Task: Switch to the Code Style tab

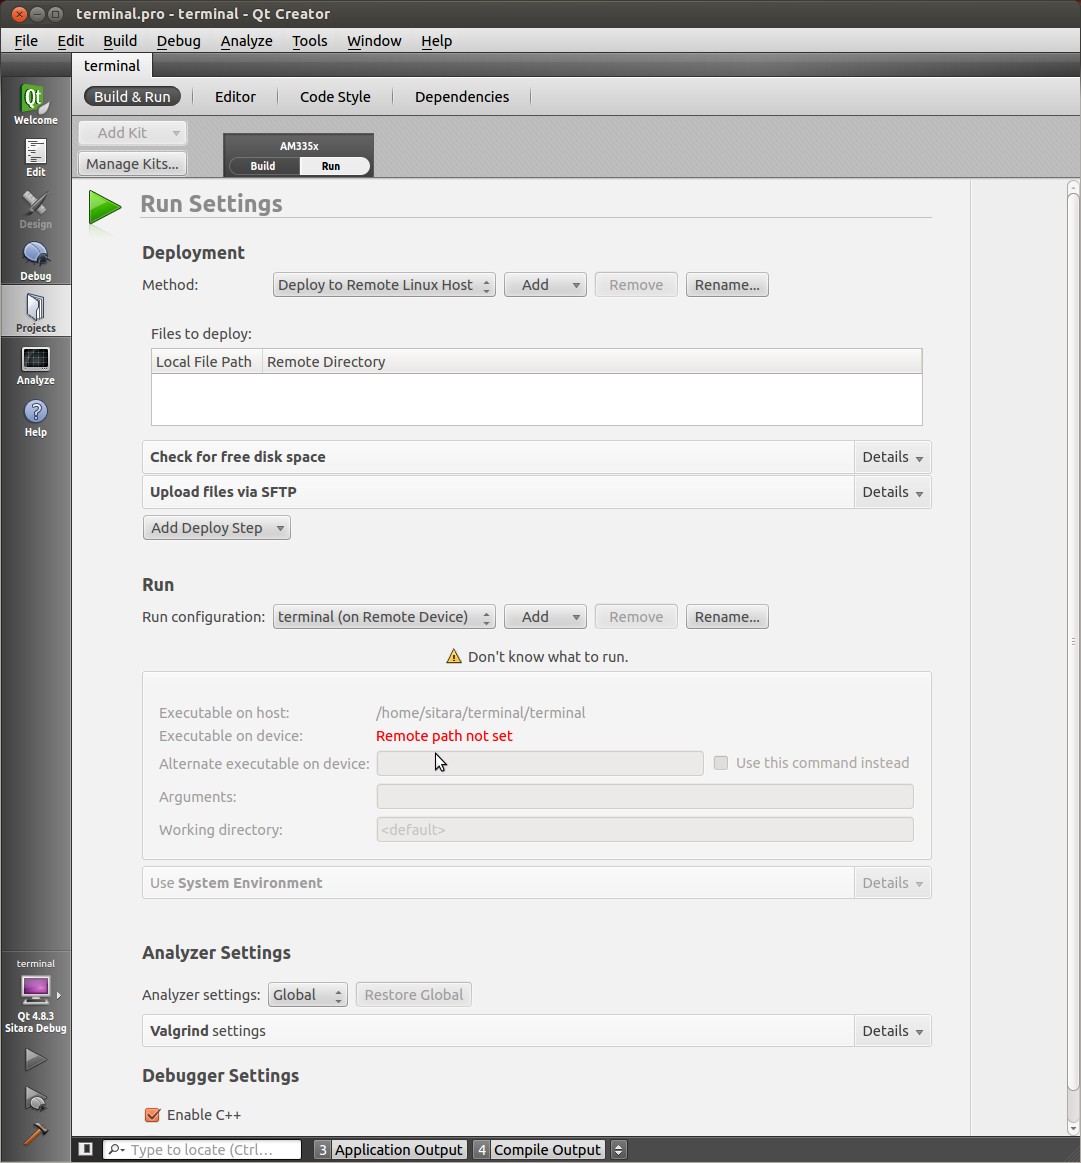Action: pyautogui.click(x=335, y=96)
